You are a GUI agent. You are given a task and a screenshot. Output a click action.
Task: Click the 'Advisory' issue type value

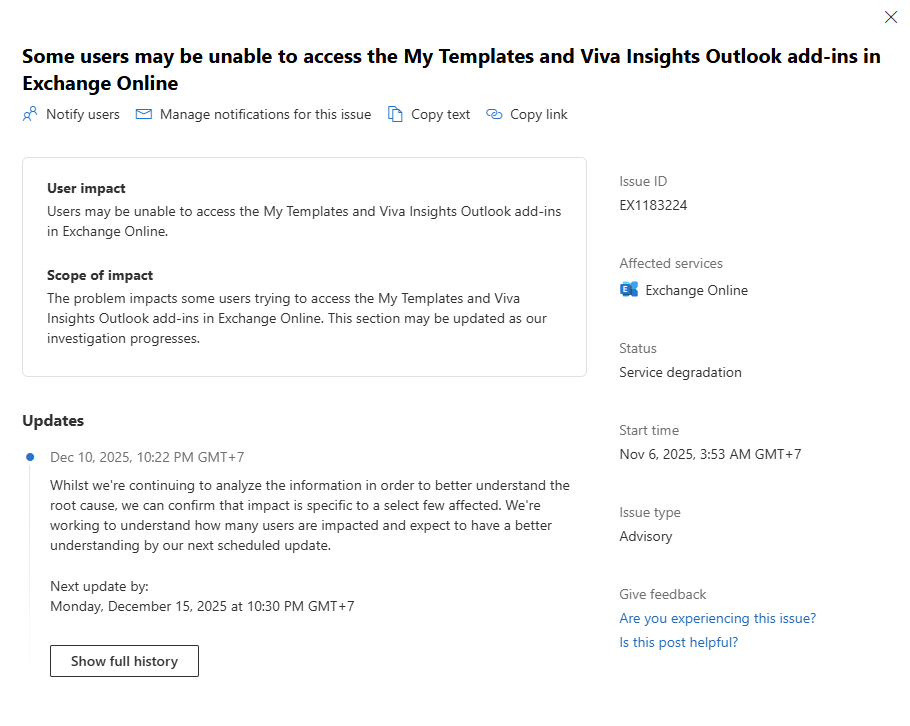pos(646,536)
